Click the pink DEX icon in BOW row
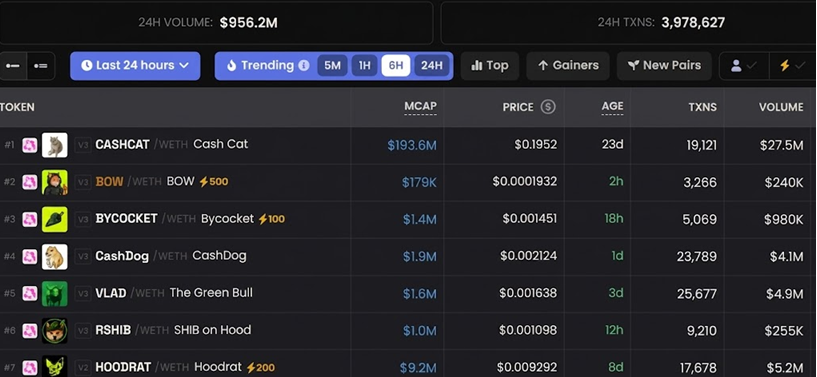 (30, 182)
